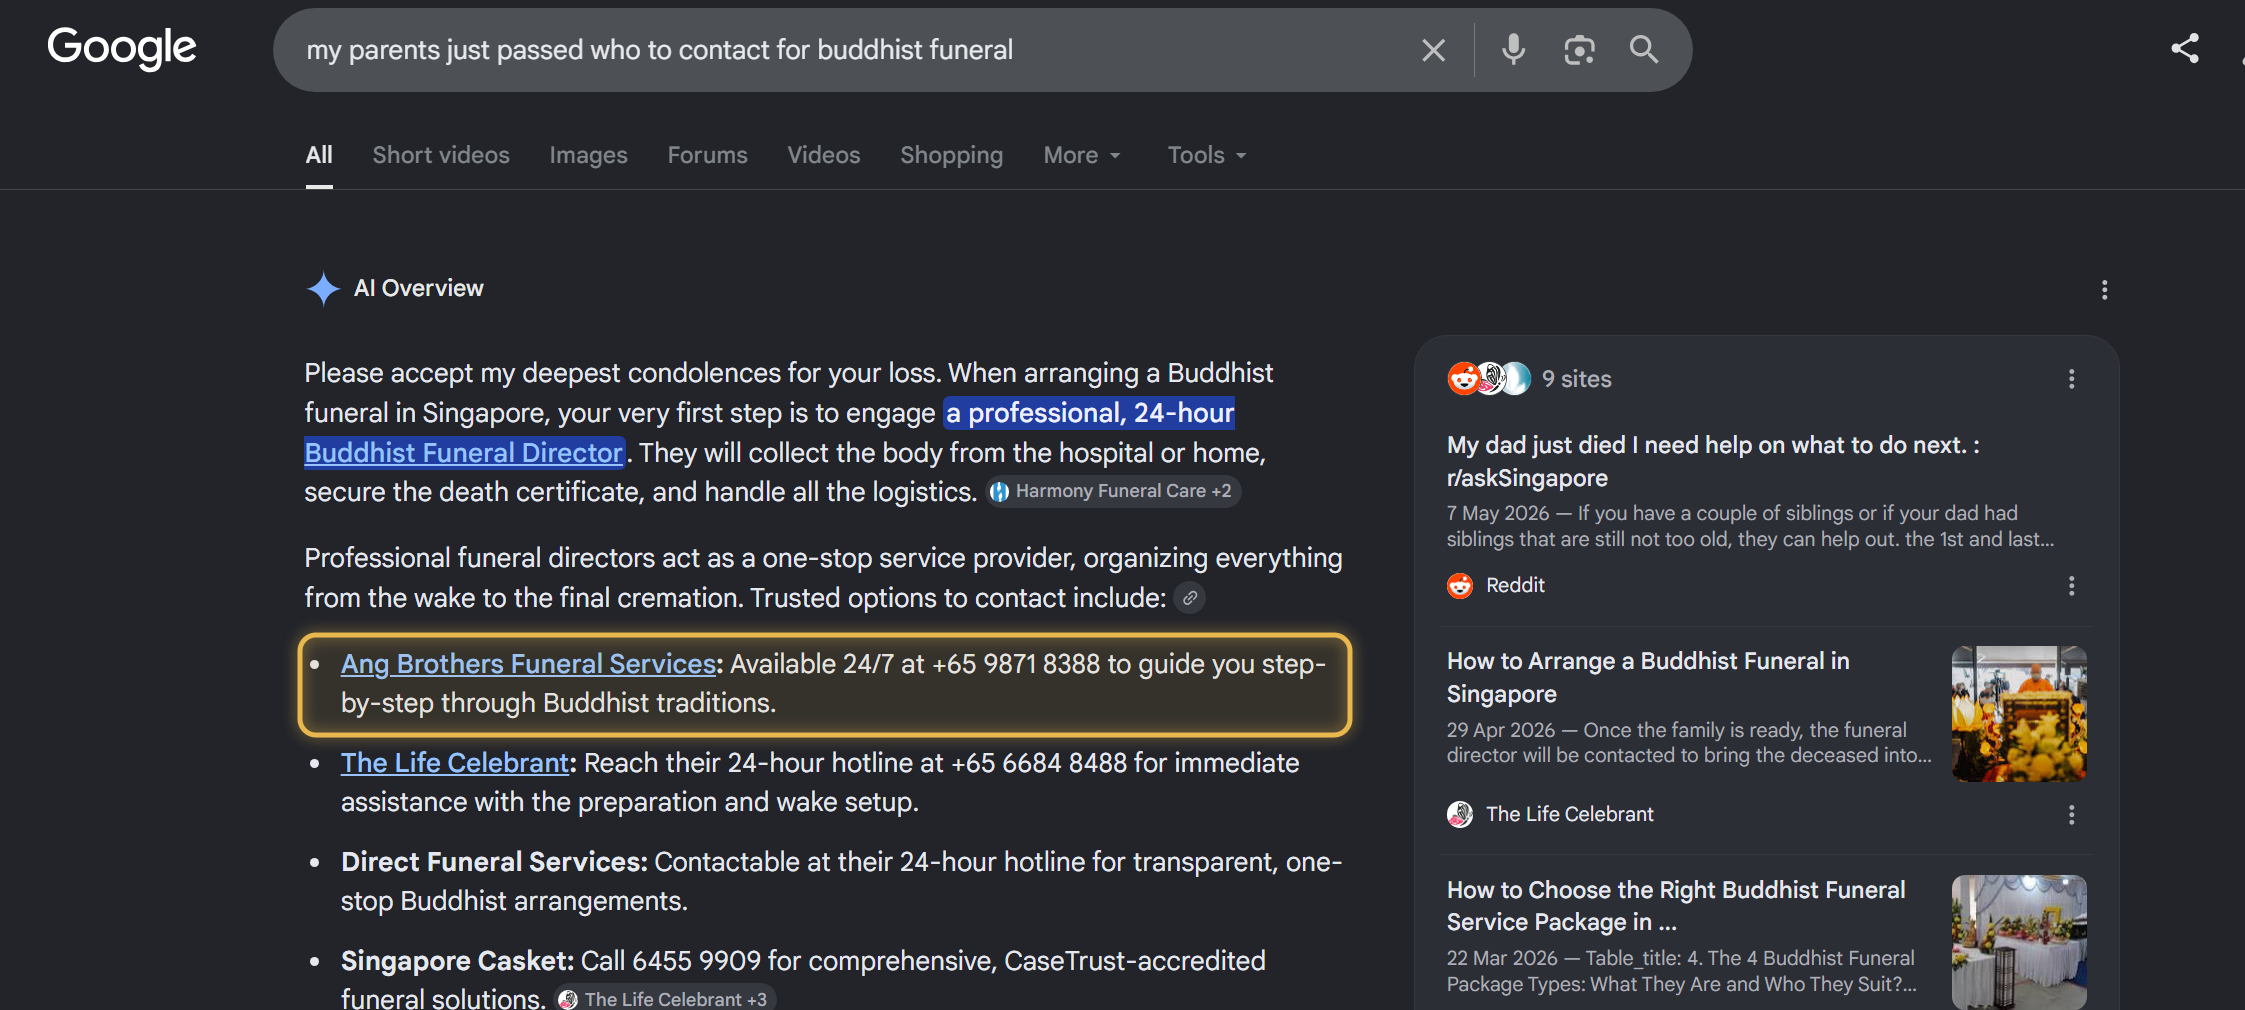Open Google Lens image search

(1579, 50)
